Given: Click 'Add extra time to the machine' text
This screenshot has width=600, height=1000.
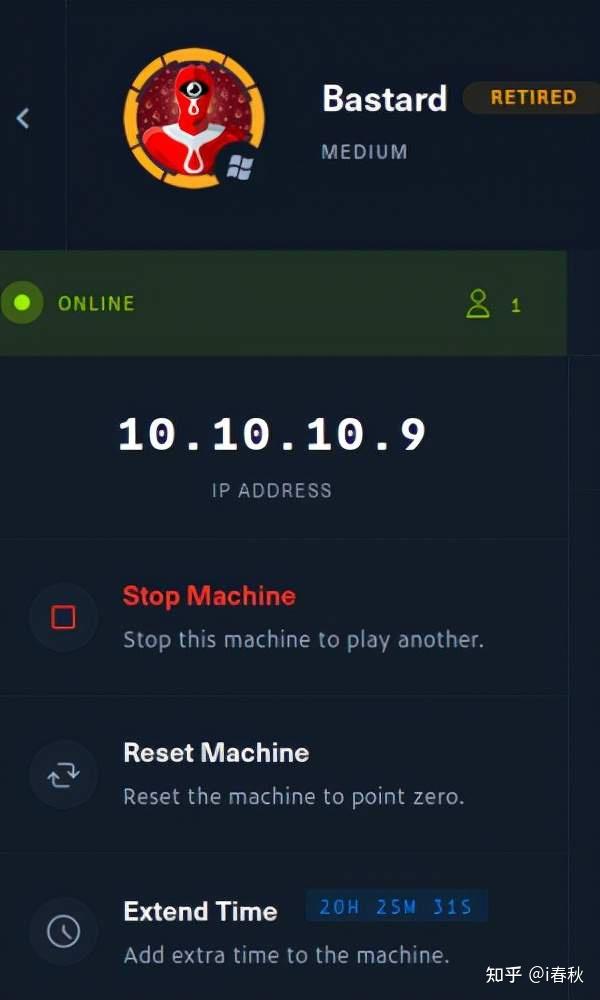Looking at the screenshot, I should click(x=286, y=955).
